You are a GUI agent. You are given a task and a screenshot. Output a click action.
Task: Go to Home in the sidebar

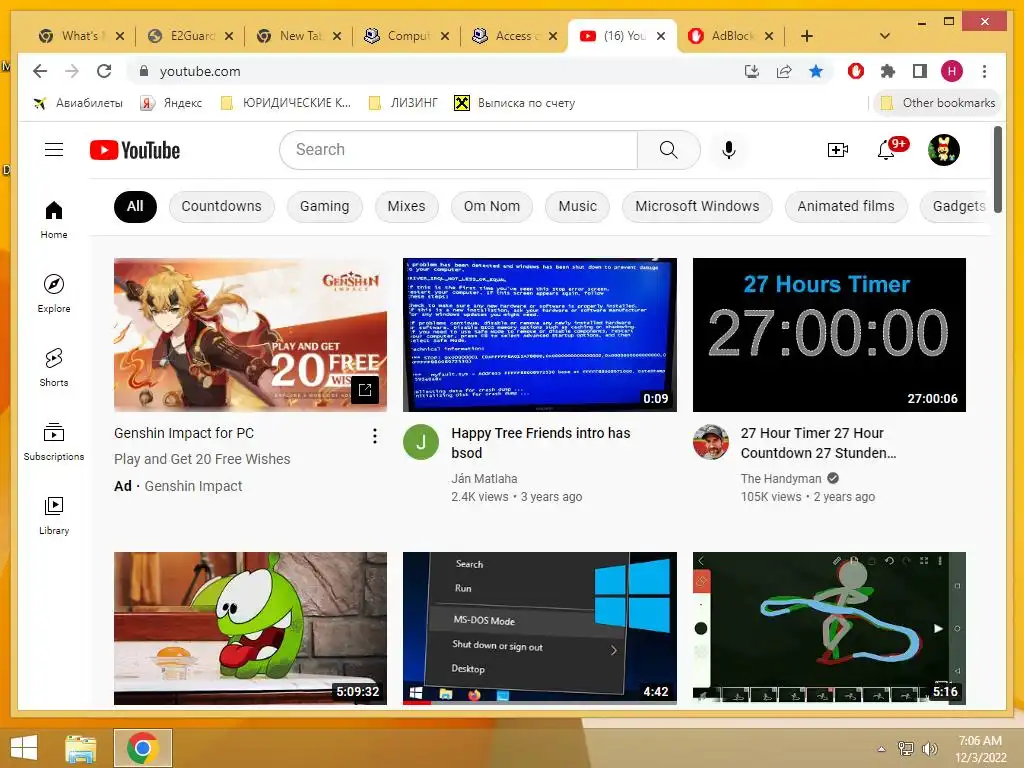click(54, 220)
